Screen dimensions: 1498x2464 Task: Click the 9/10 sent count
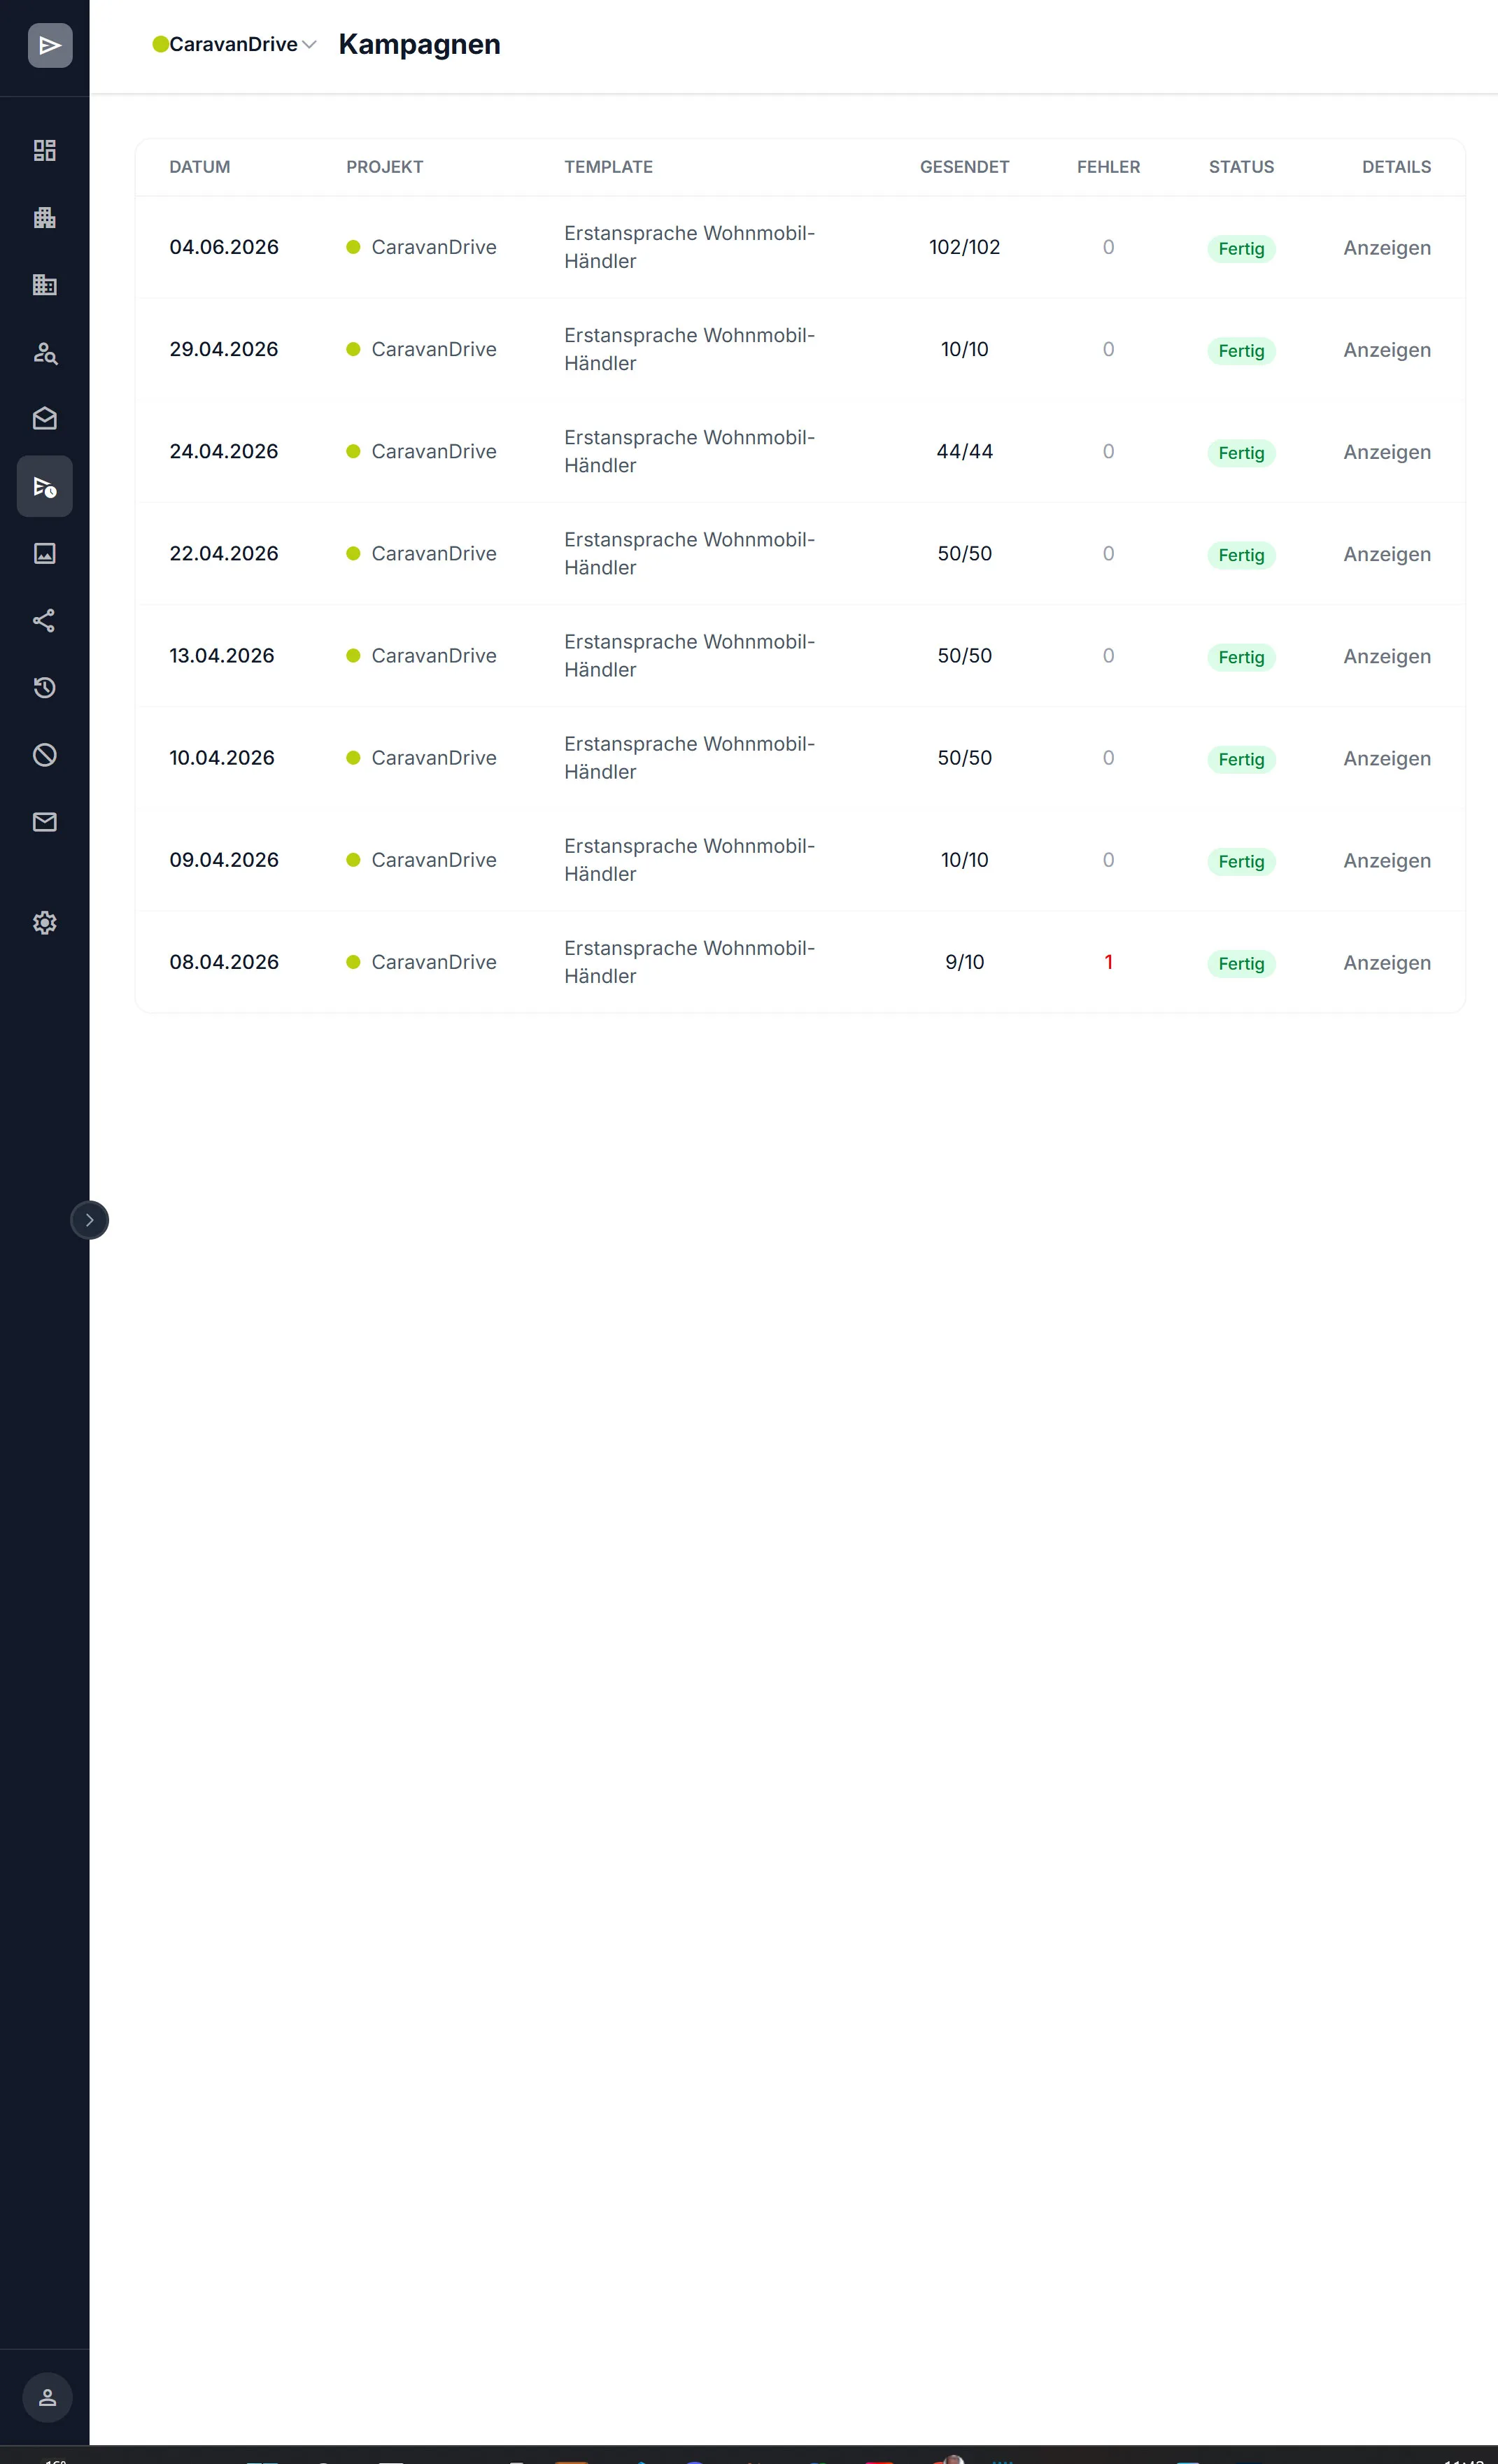pyautogui.click(x=965, y=962)
